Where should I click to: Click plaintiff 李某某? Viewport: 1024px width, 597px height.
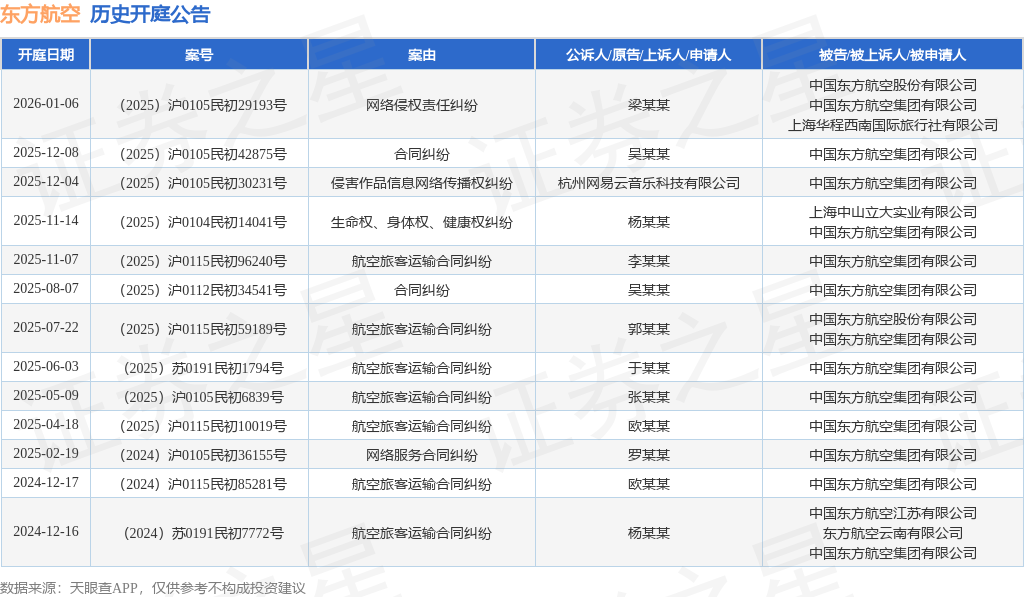pyautogui.click(x=648, y=261)
